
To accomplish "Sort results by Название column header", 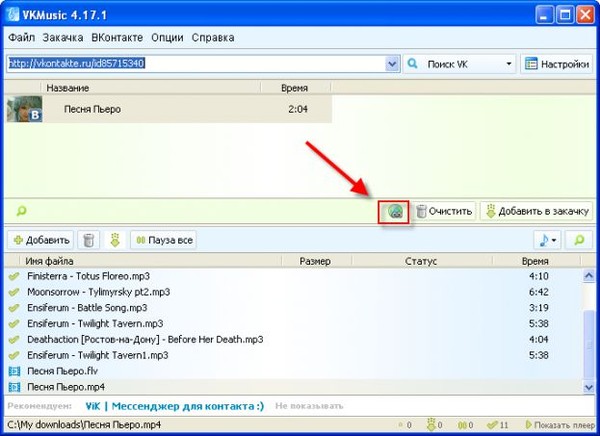I will point(151,88).
